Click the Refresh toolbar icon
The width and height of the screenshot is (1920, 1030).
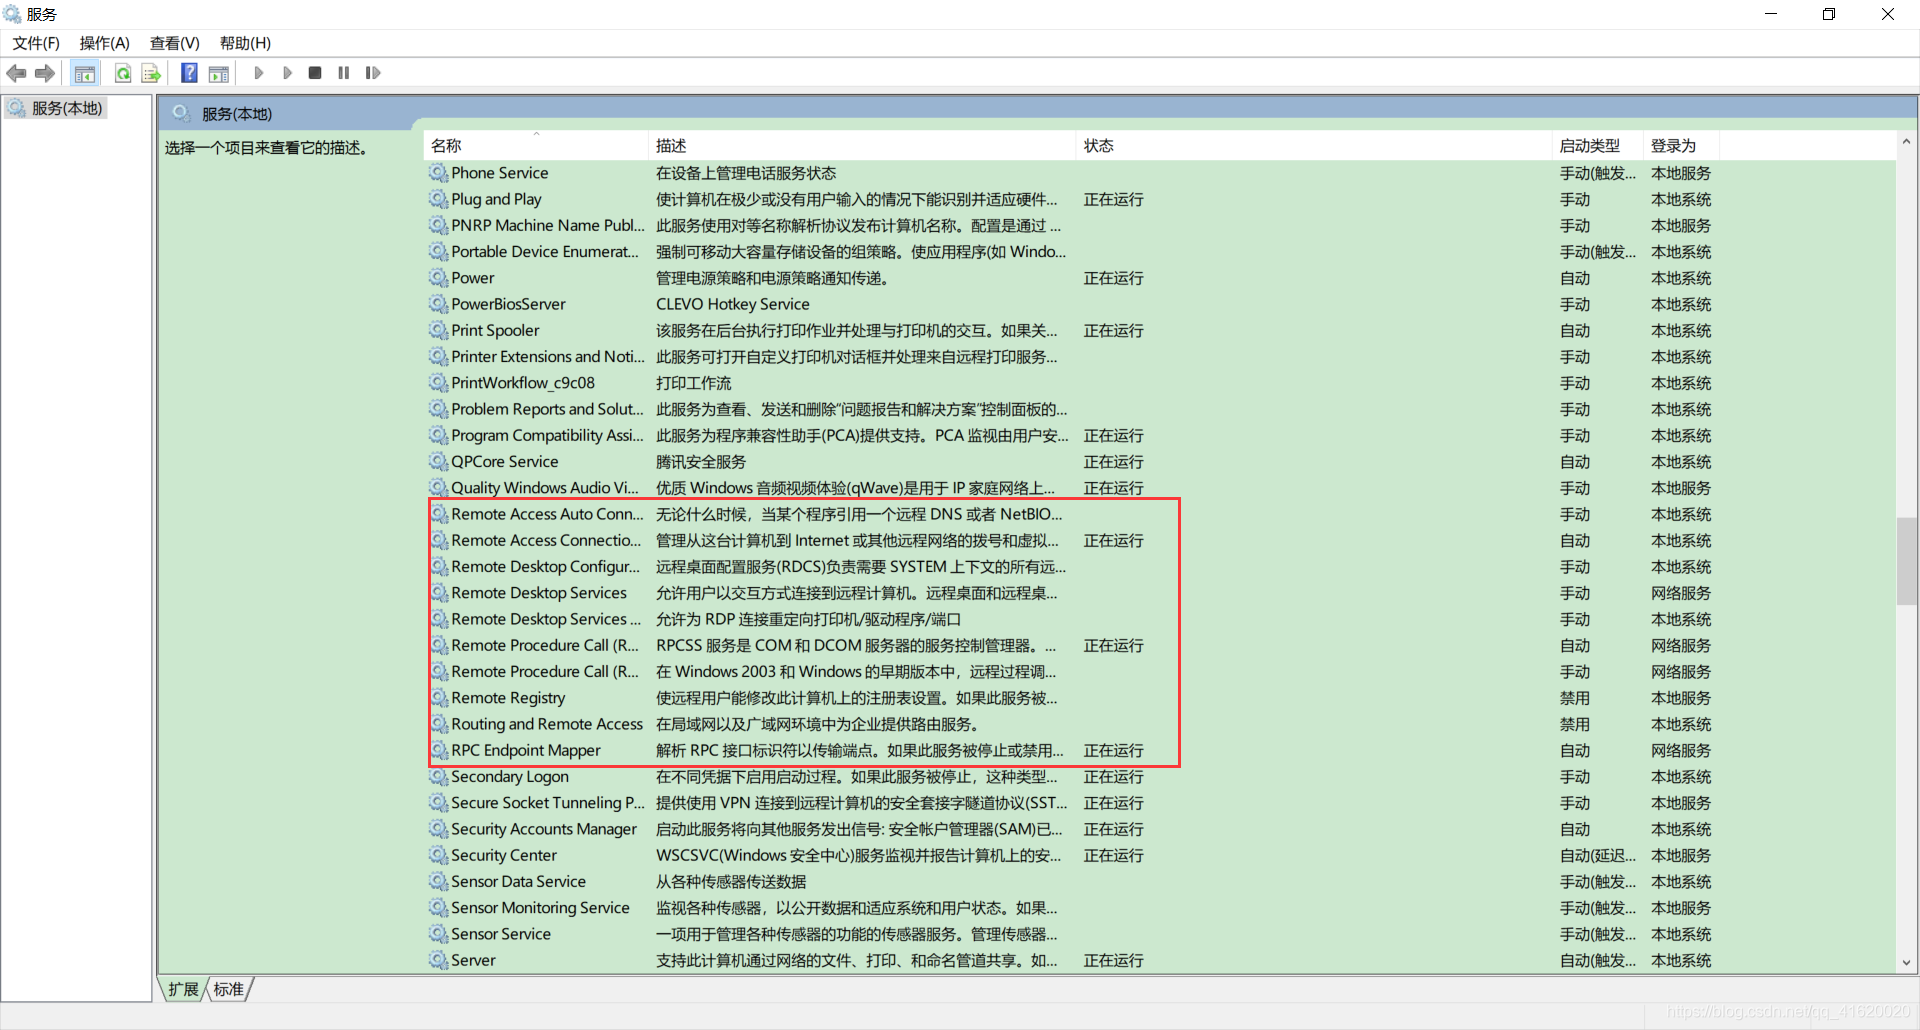[x=123, y=73]
